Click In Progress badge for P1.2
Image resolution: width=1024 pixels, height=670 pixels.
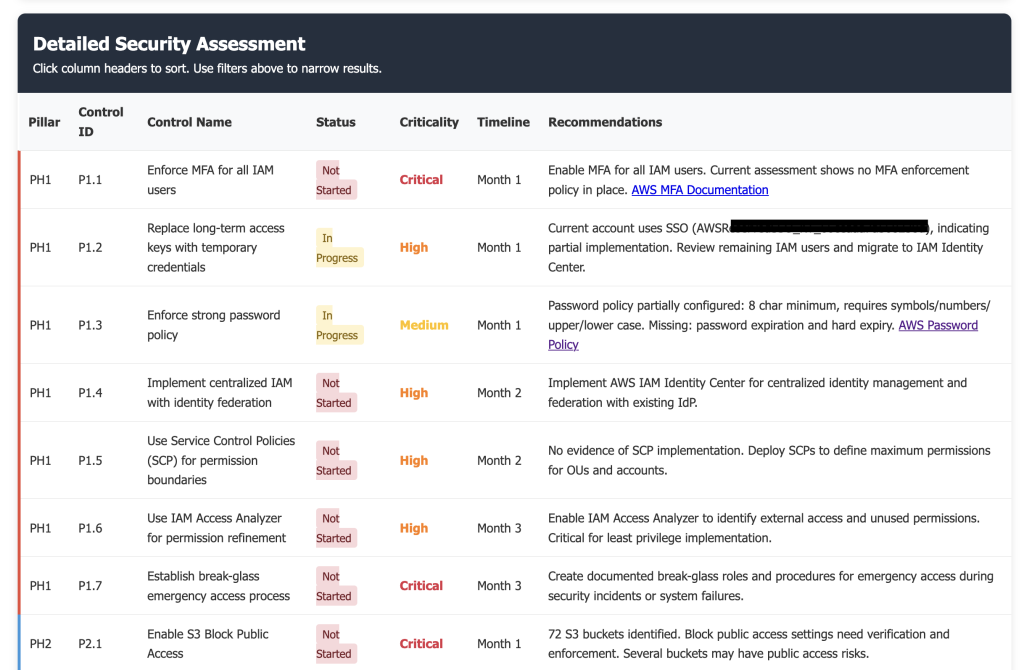[x=336, y=248]
